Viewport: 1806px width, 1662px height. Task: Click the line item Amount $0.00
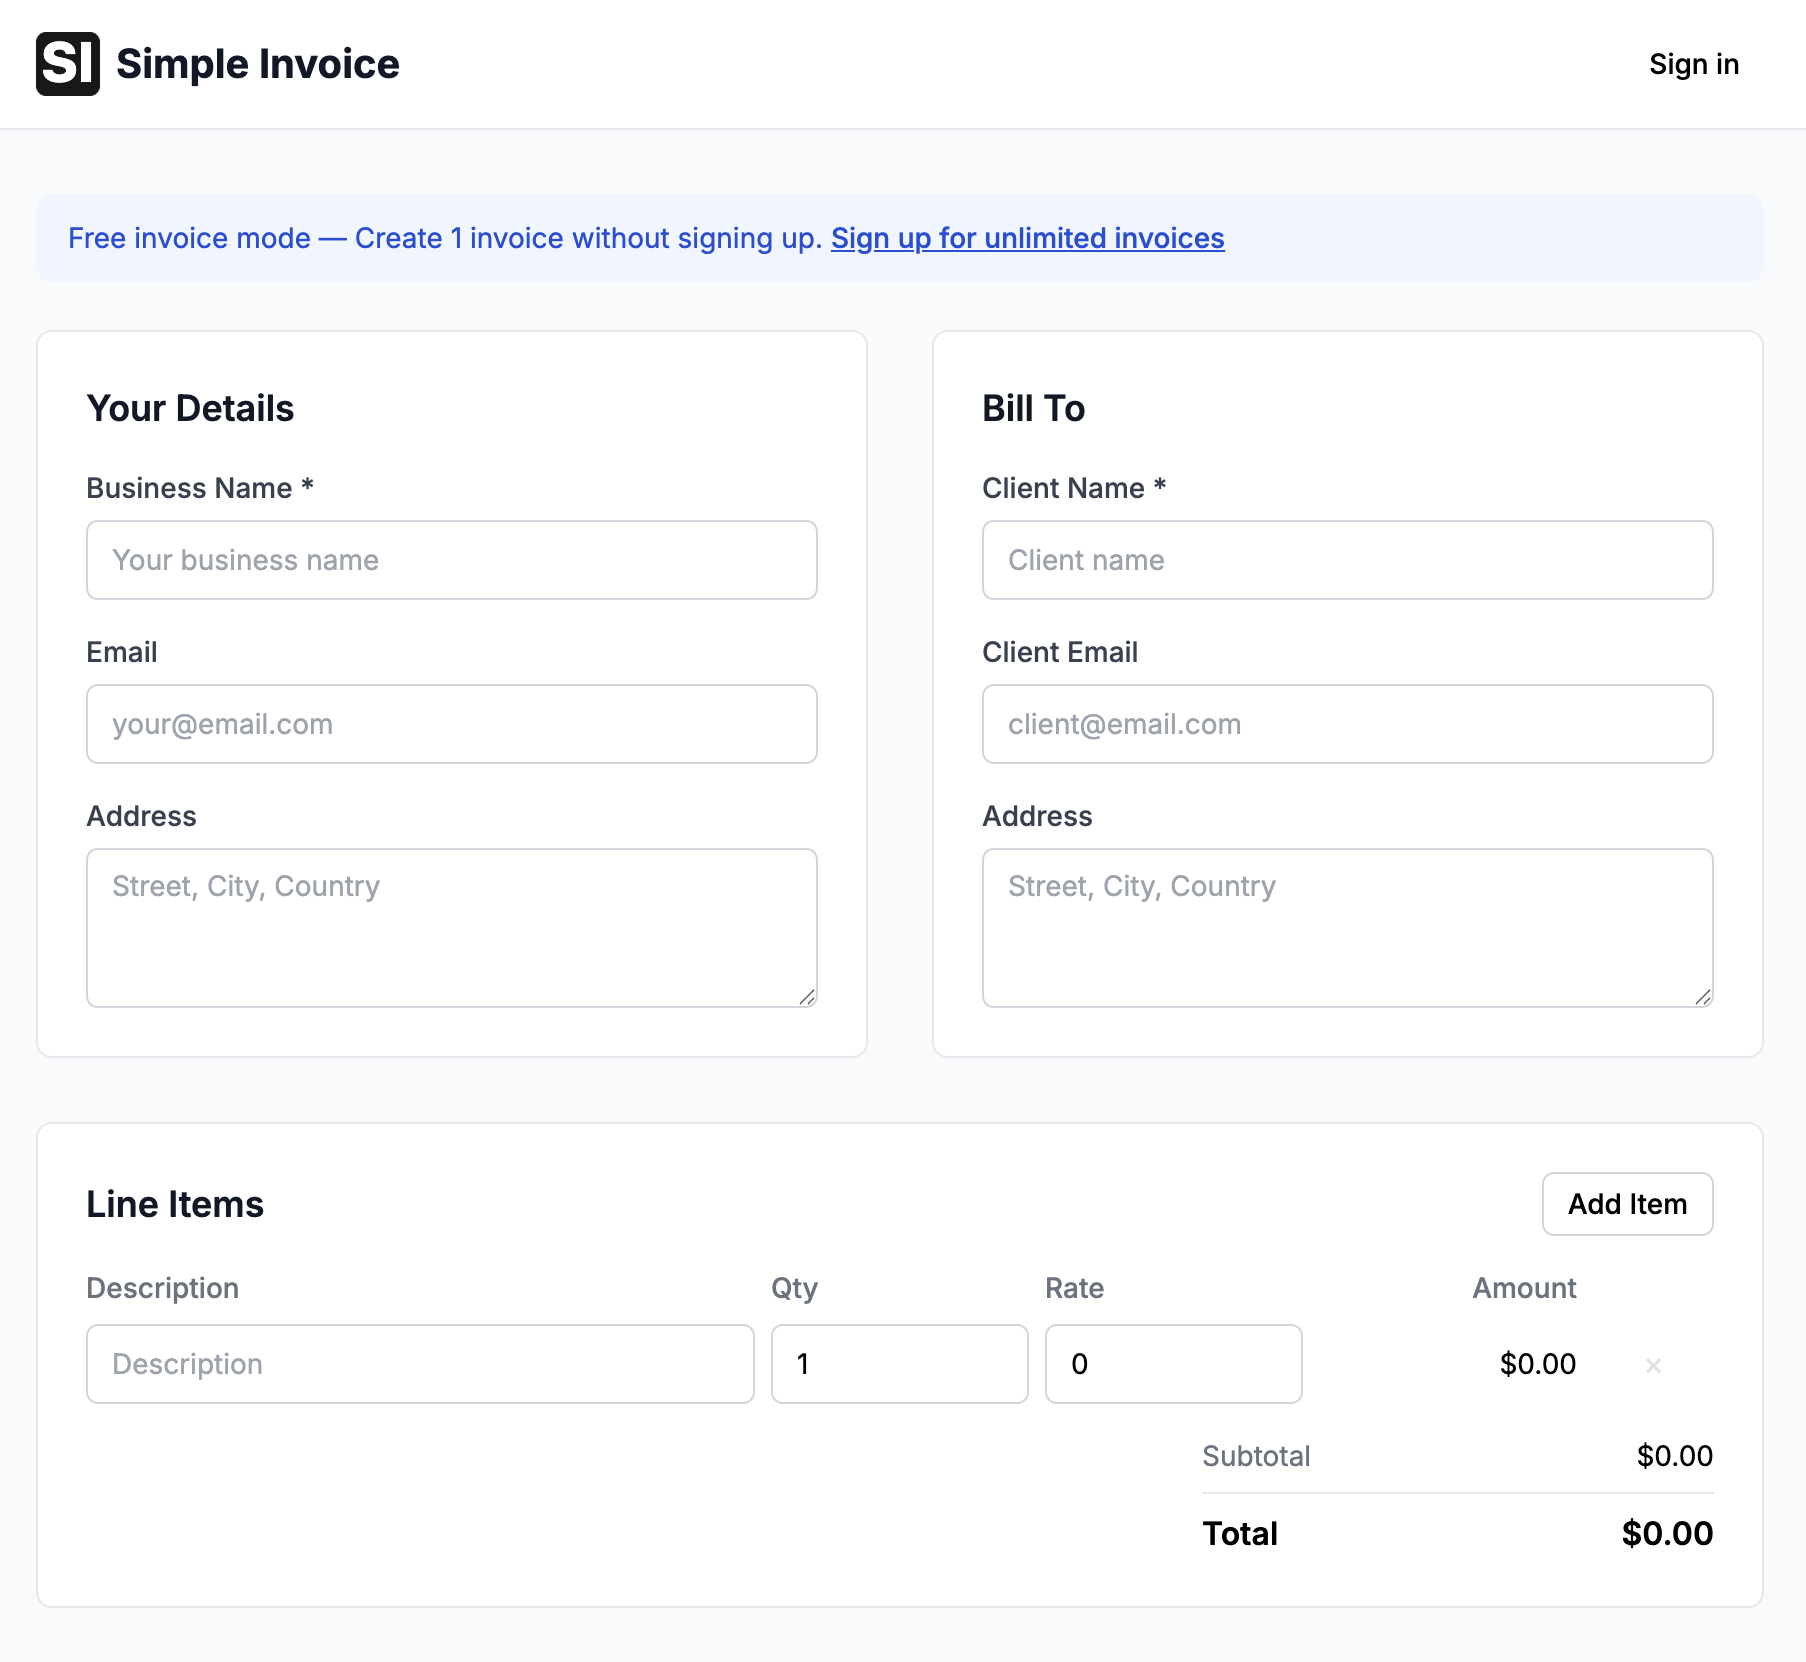point(1537,1364)
